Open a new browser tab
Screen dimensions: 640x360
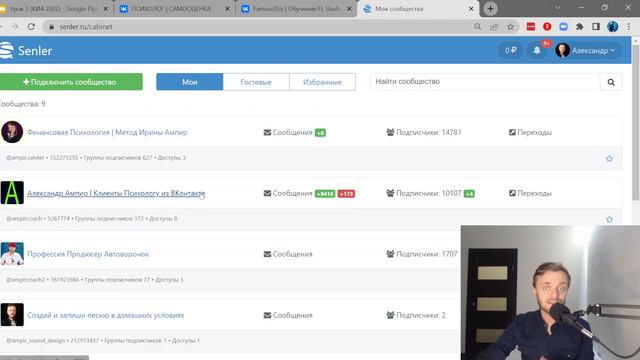coord(490,9)
